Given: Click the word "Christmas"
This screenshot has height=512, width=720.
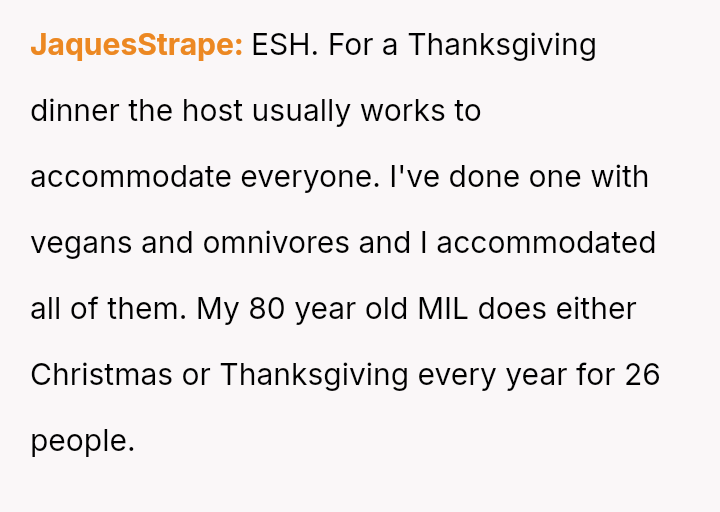Looking at the screenshot, I should pos(101,375).
